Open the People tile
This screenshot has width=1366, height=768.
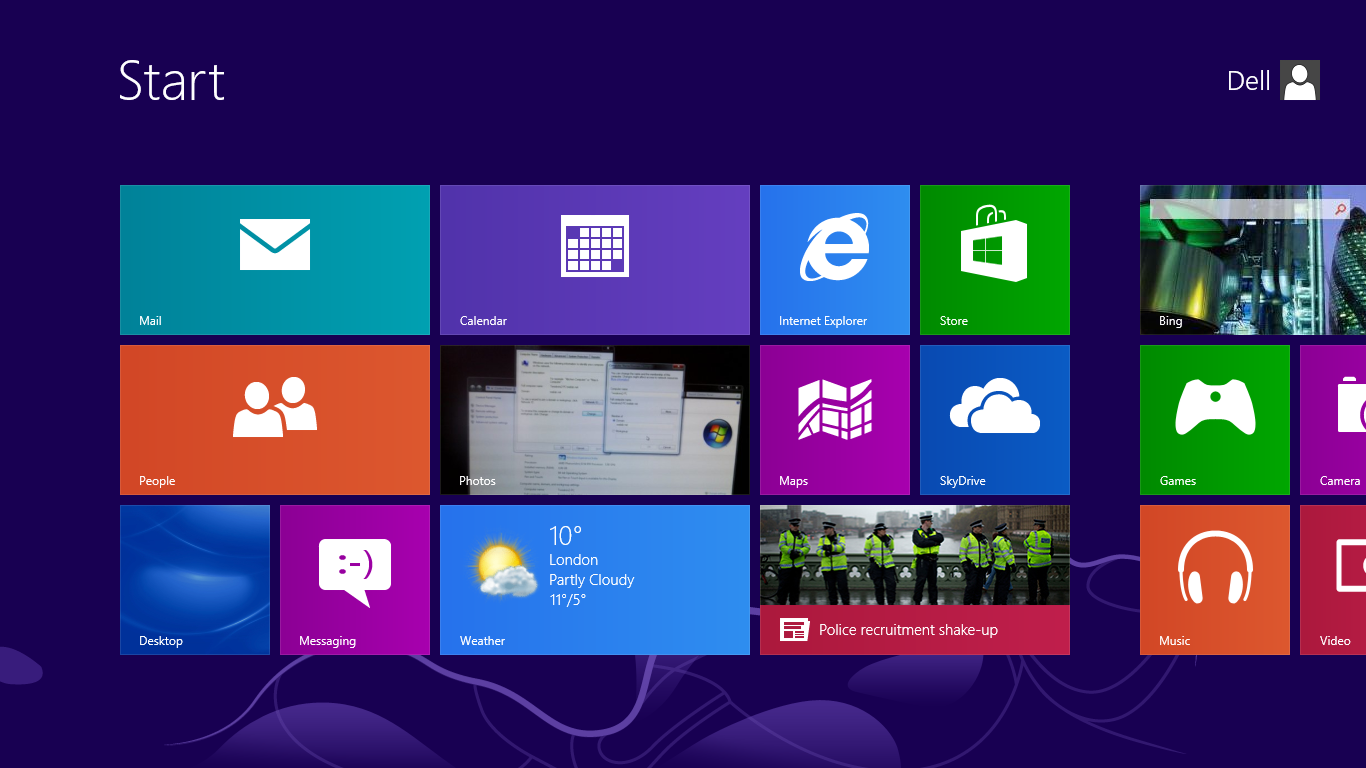point(275,420)
